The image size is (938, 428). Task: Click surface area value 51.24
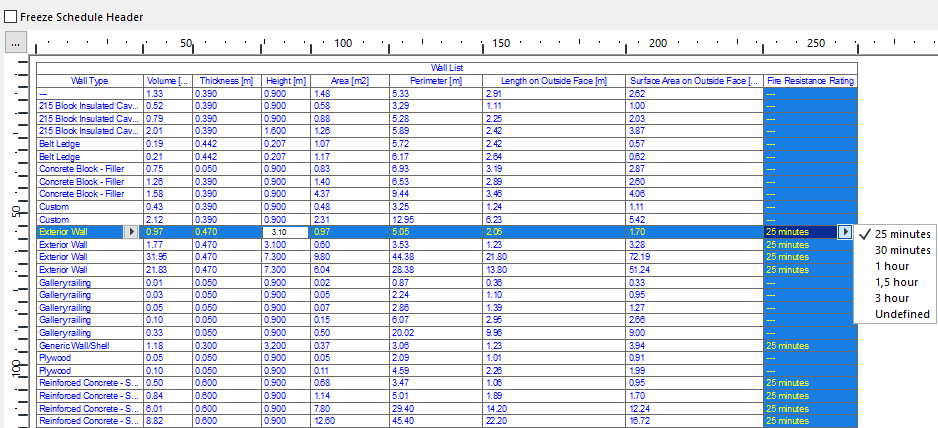pyautogui.click(x=638, y=270)
